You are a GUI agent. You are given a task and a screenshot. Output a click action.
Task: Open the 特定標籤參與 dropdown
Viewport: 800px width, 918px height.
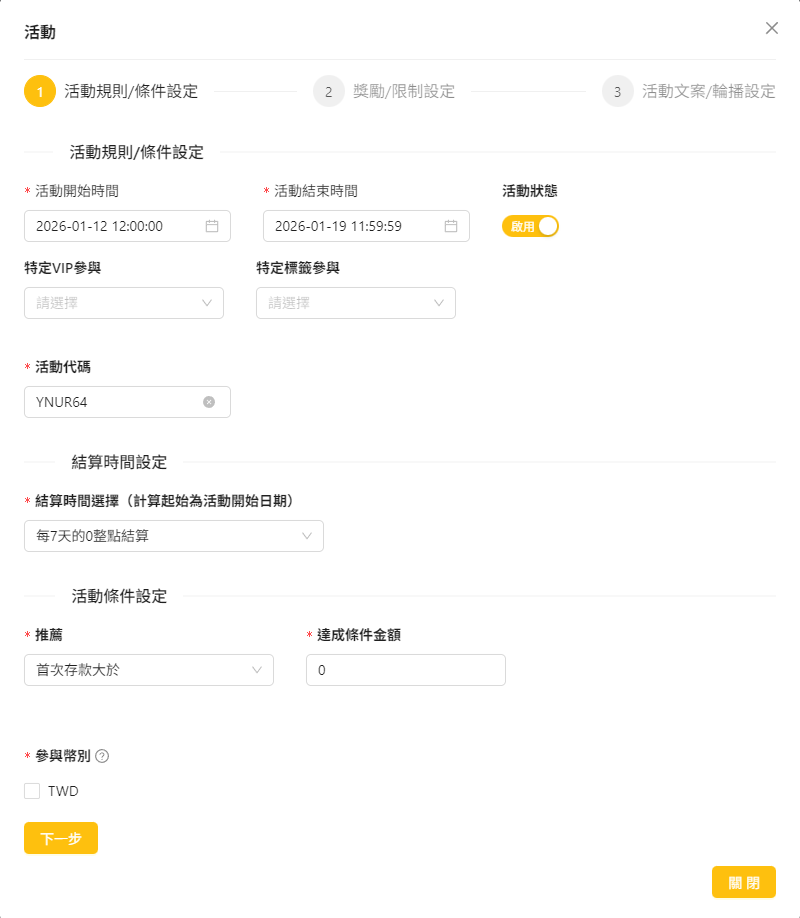(356, 303)
